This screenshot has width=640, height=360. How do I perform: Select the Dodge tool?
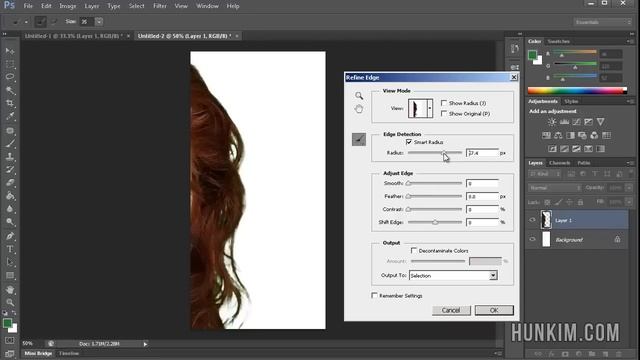pyautogui.click(x=10, y=222)
